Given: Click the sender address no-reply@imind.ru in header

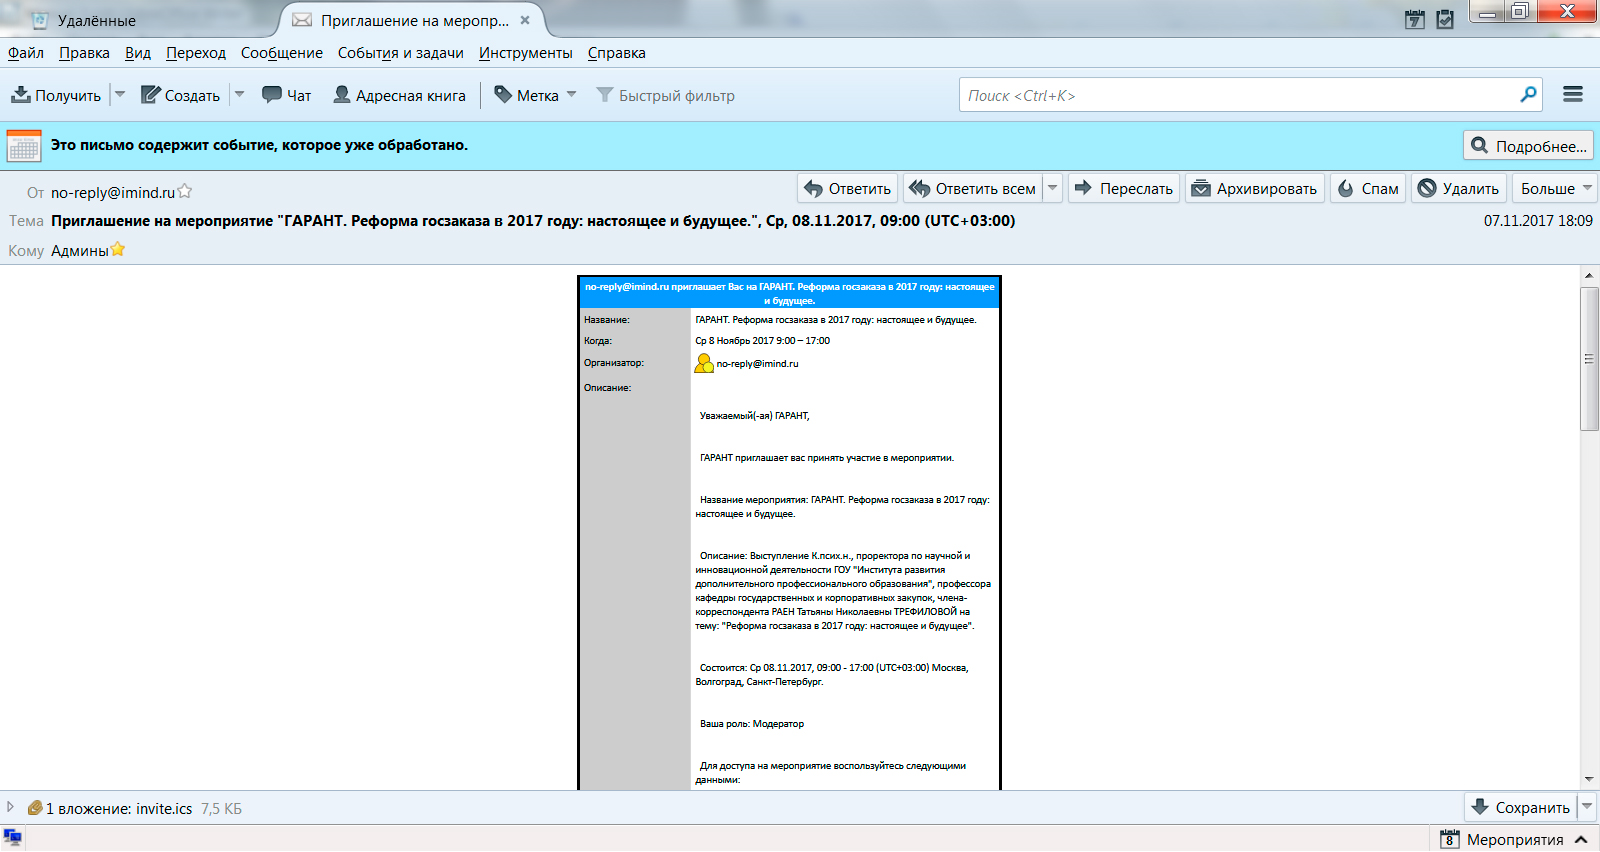Looking at the screenshot, I should tap(113, 192).
